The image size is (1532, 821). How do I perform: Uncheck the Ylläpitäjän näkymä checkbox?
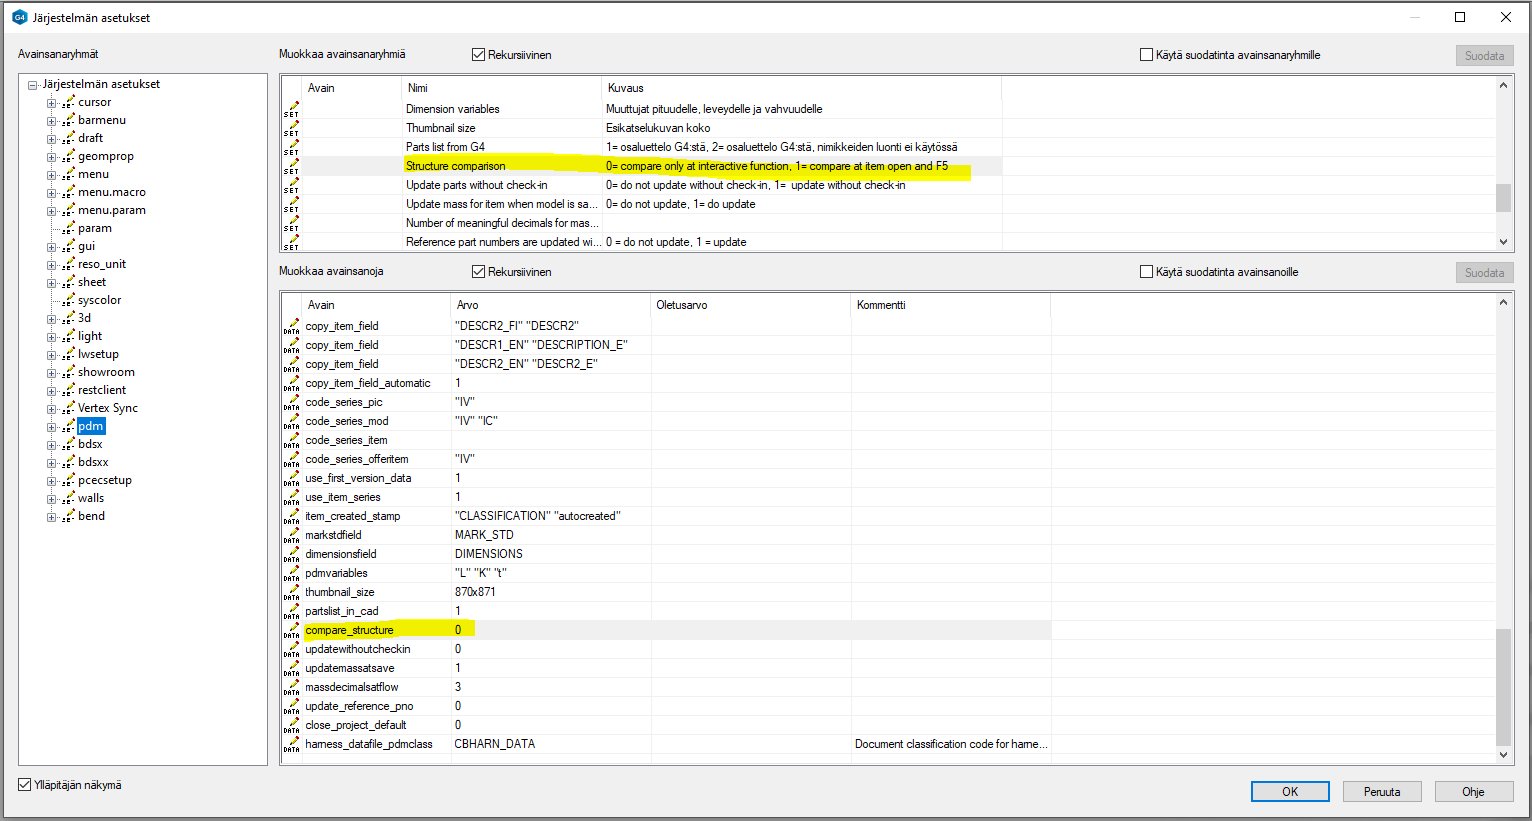[25, 785]
